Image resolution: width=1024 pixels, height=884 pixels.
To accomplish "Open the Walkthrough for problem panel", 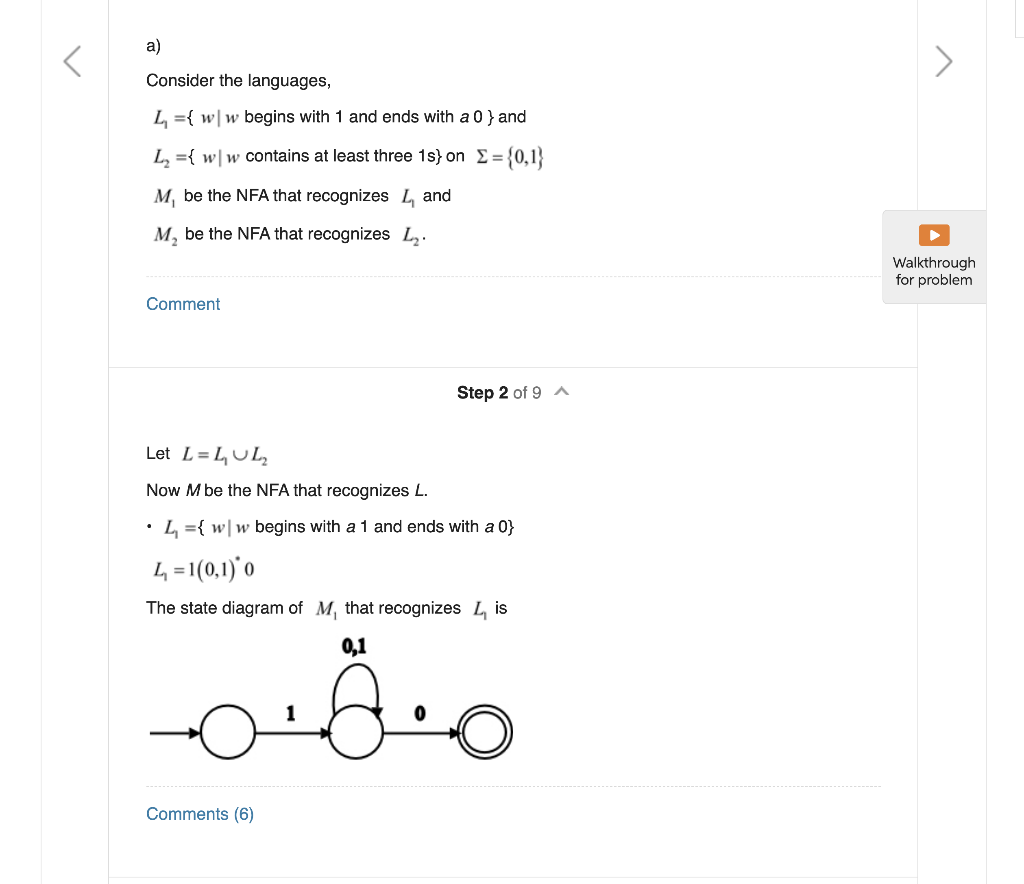I will (x=933, y=256).
